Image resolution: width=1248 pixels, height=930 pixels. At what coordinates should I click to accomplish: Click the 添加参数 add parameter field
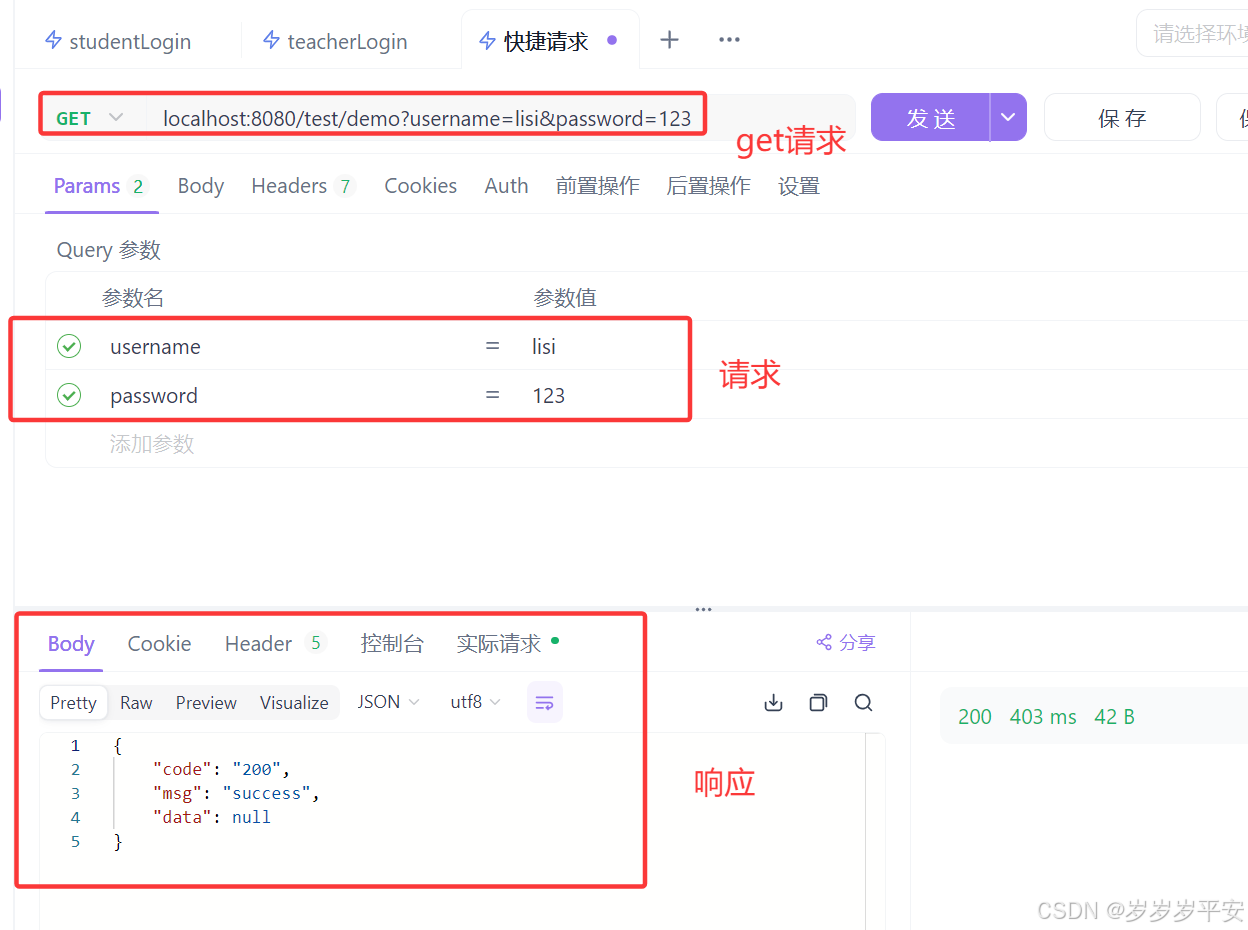click(151, 444)
